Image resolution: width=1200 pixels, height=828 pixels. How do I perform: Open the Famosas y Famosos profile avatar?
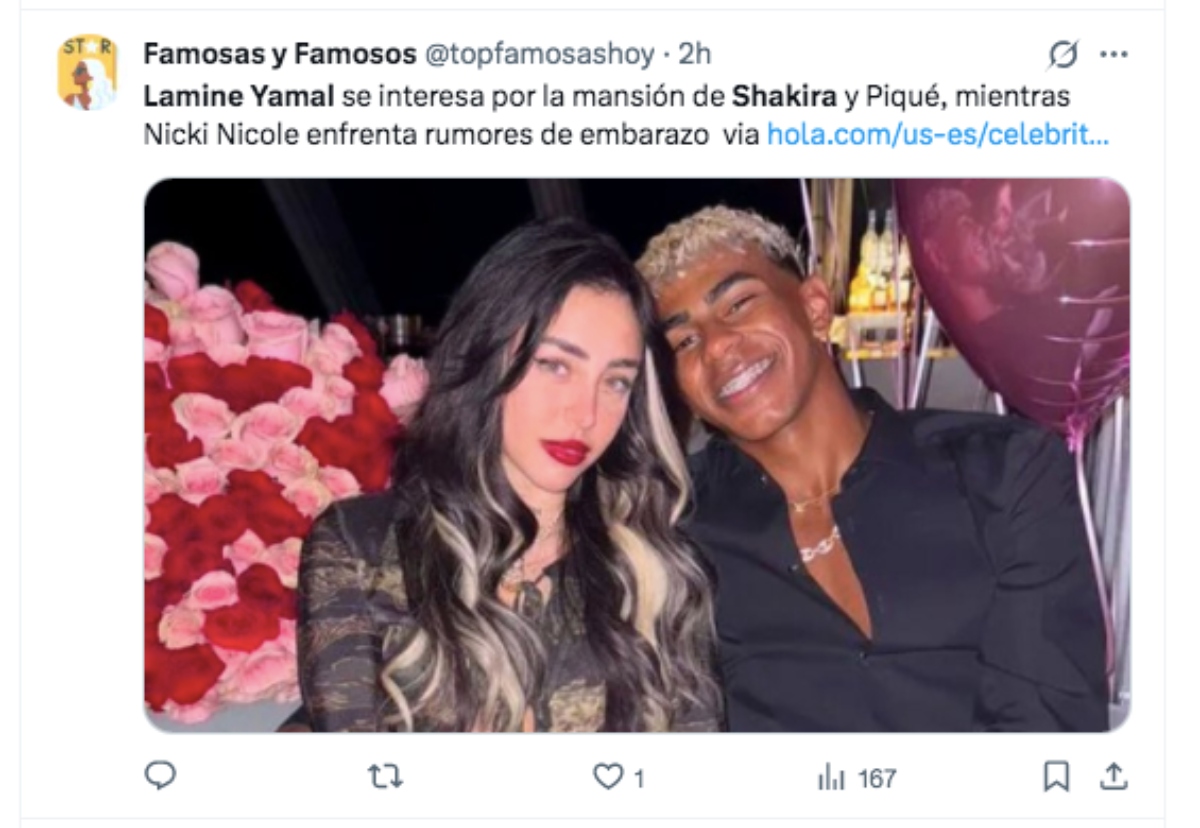pos(88,73)
